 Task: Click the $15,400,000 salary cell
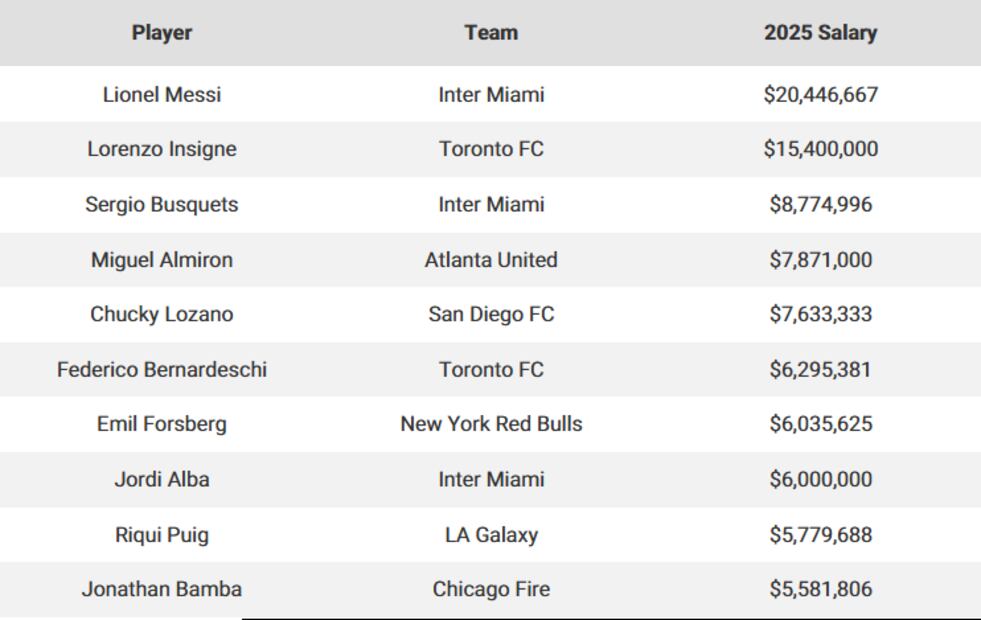[820, 150]
